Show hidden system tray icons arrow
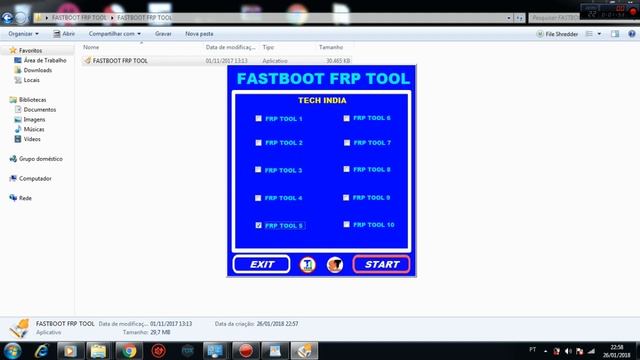The image size is (640, 360). pyautogui.click(x=545, y=351)
